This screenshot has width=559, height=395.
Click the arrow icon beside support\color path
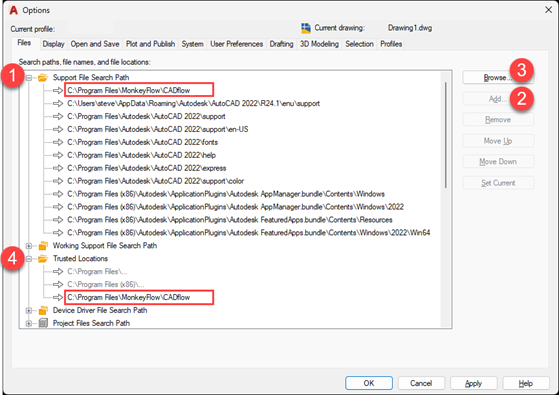pos(58,181)
